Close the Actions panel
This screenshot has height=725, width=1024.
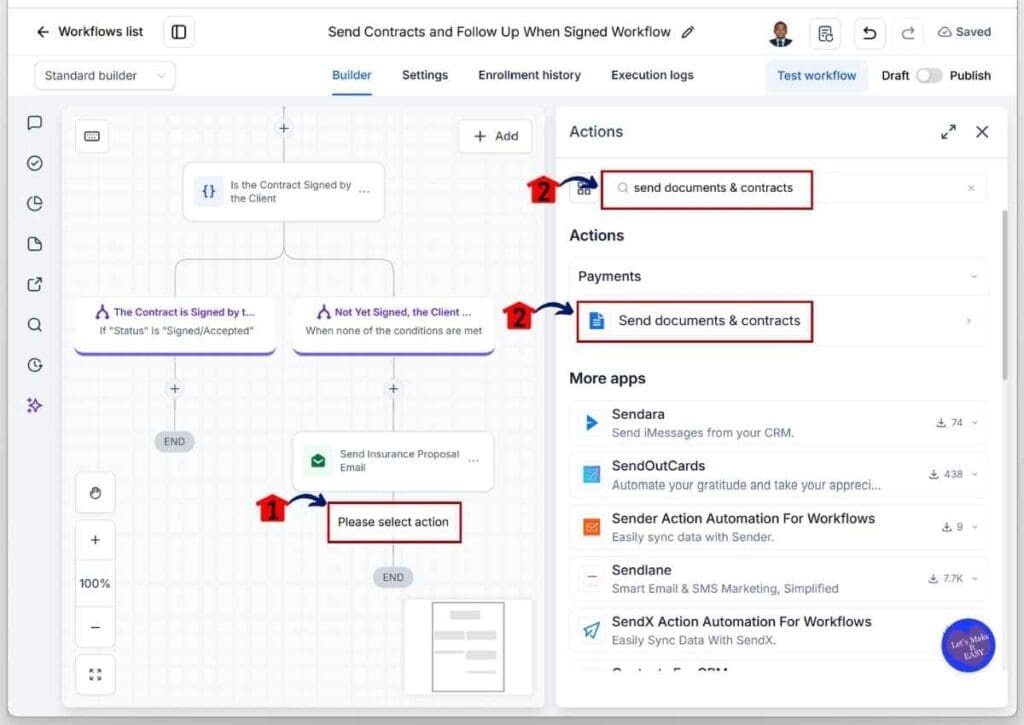pyautogui.click(x=982, y=132)
